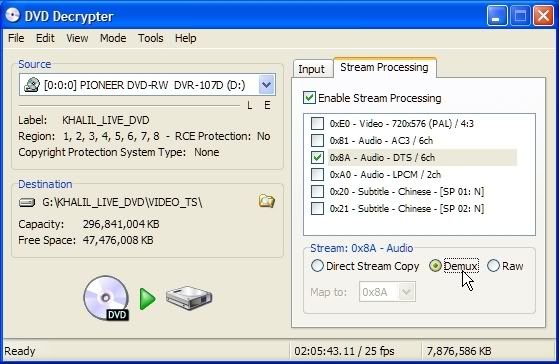Click the 7,876,586 KB status entry
The image size is (559, 364).
point(459,351)
